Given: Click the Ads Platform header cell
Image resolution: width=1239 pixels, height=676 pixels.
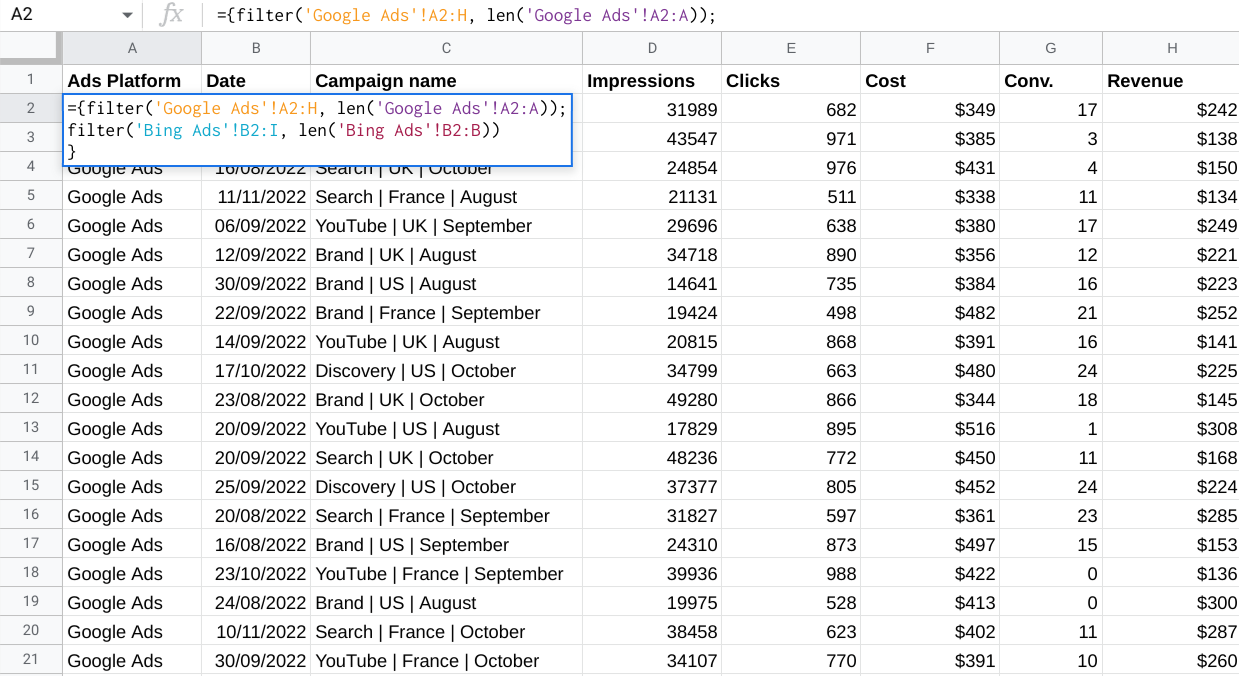Looking at the screenshot, I should (x=132, y=81).
